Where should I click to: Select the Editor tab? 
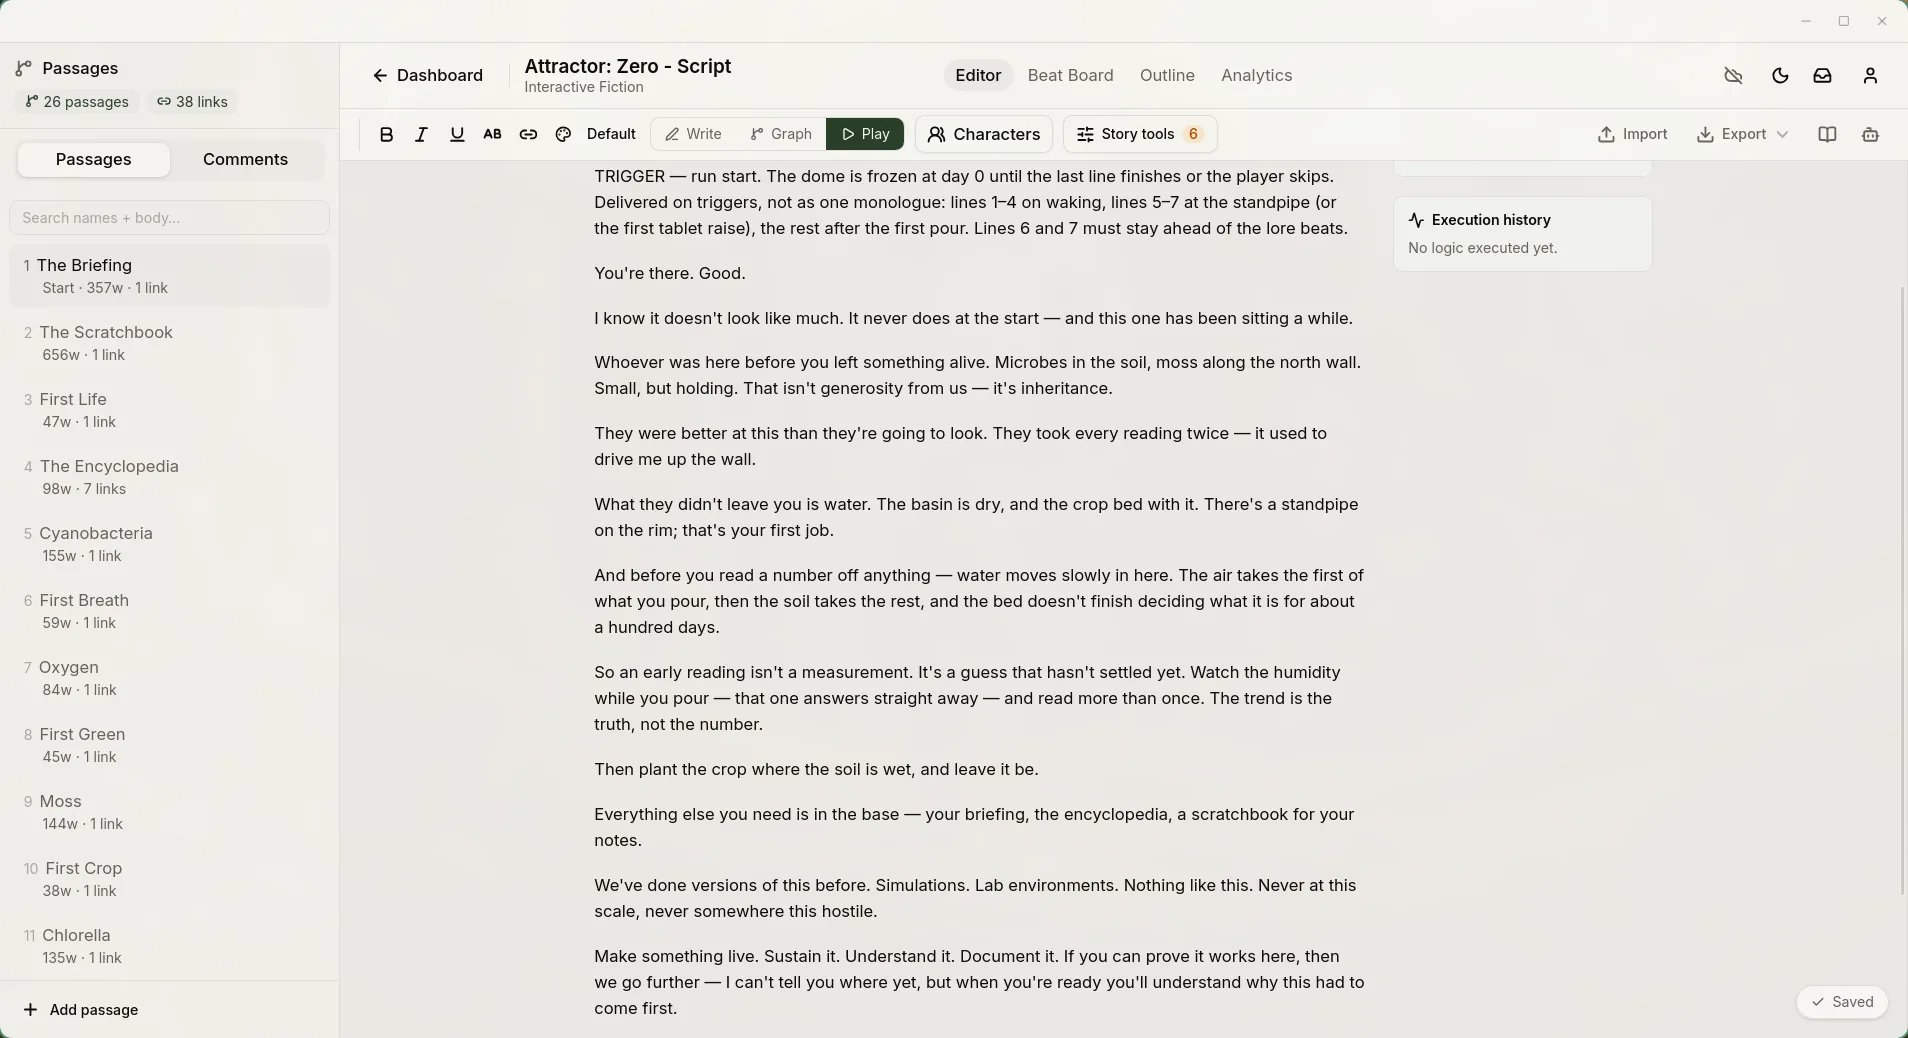pos(978,75)
